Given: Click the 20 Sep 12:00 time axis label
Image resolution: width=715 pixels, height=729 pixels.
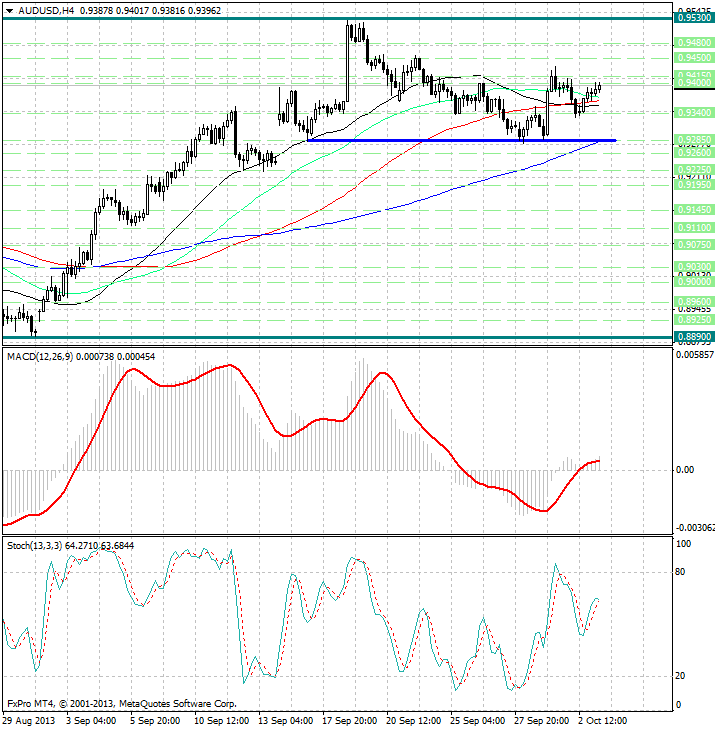Looking at the screenshot, I should (x=414, y=721).
